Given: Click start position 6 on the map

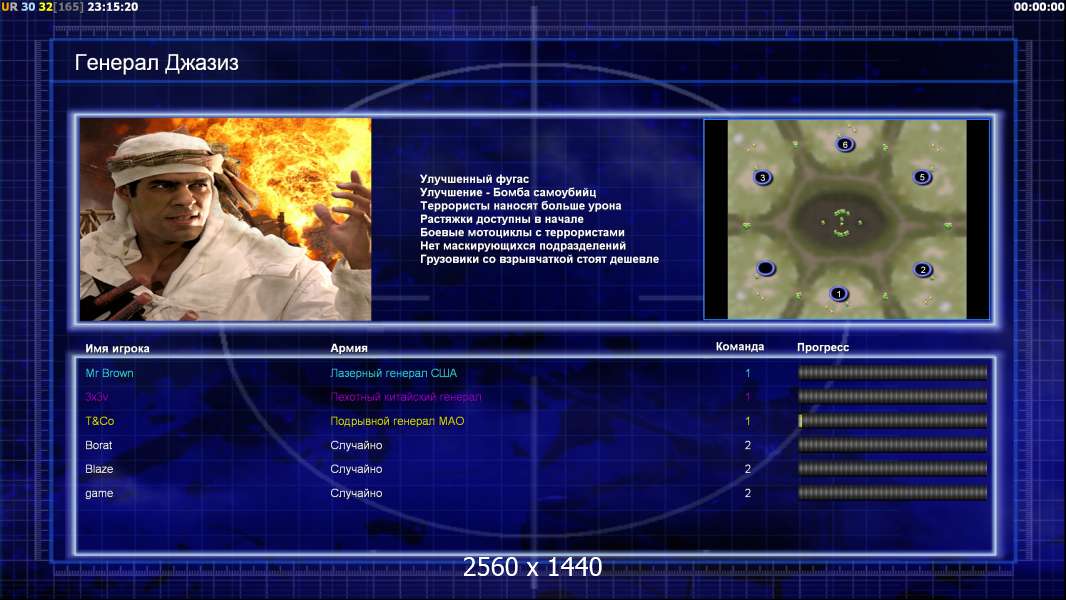Looking at the screenshot, I should click(844, 144).
